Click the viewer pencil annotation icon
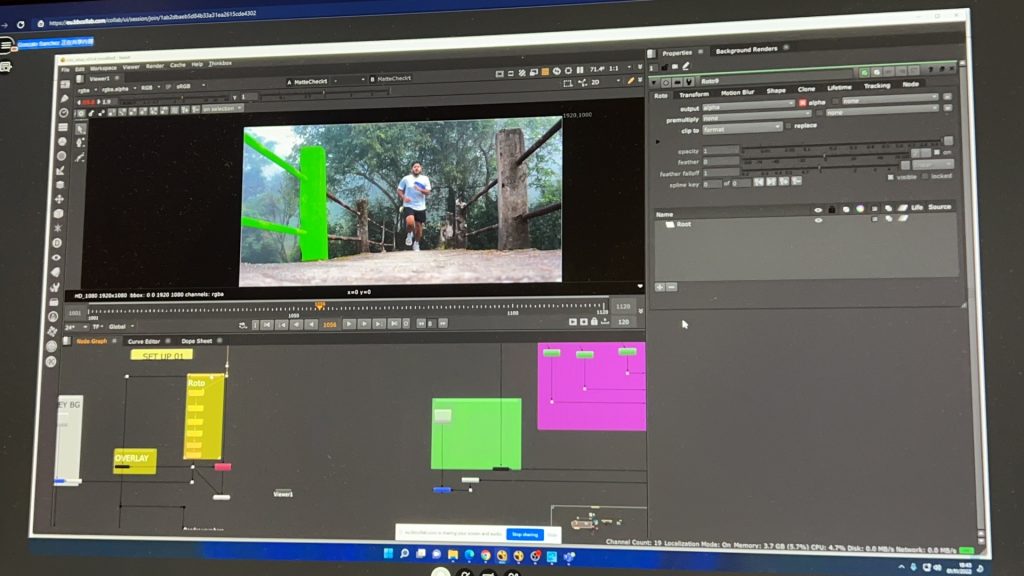Image resolution: width=1024 pixels, height=576 pixels. pos(630,81)
